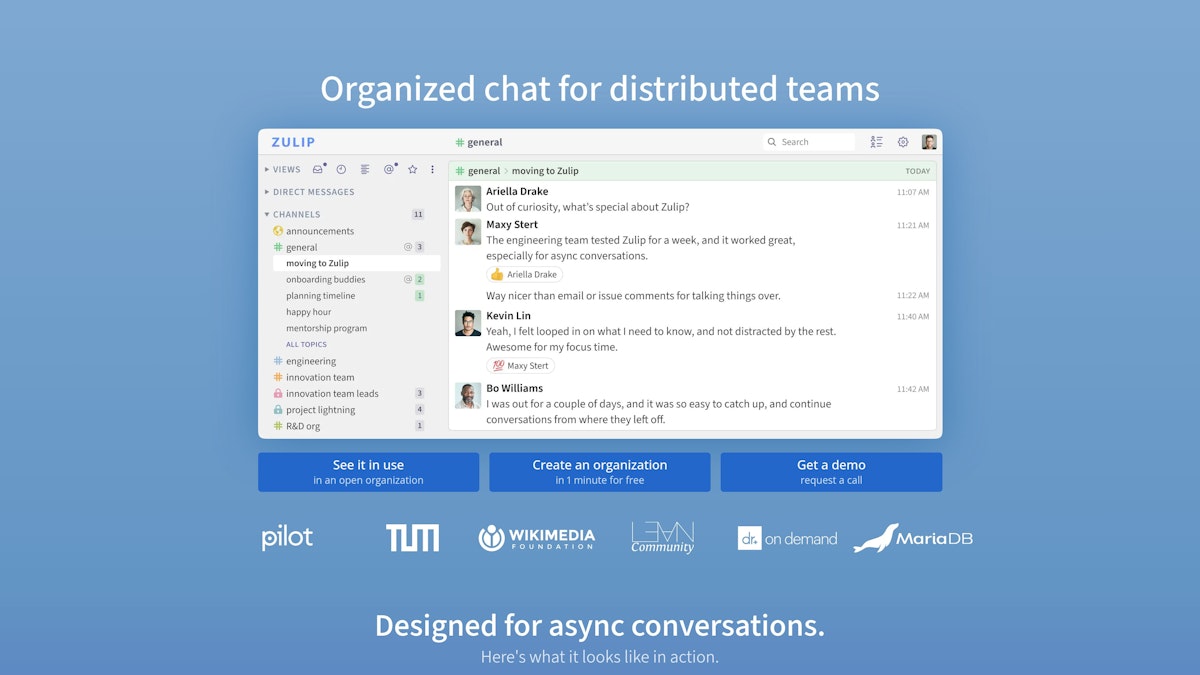Click the unread count 11 beside CHANNELS

pyautogui.click(x=418, y=214)
